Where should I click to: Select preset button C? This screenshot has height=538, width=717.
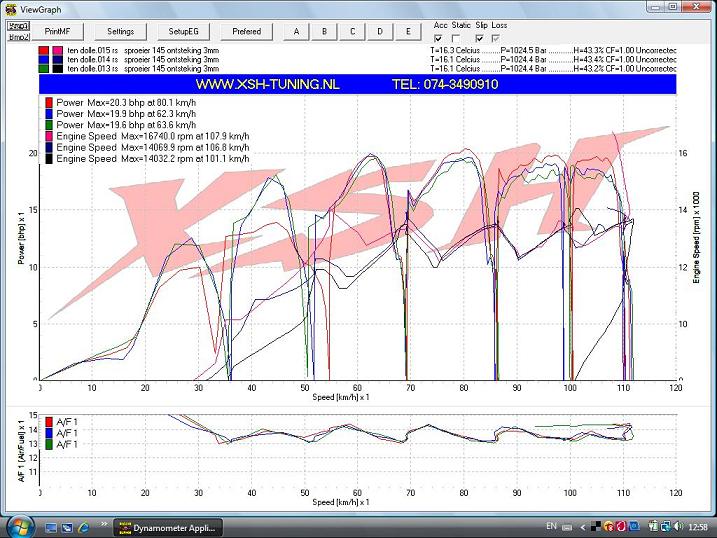[x=352, y=32]
